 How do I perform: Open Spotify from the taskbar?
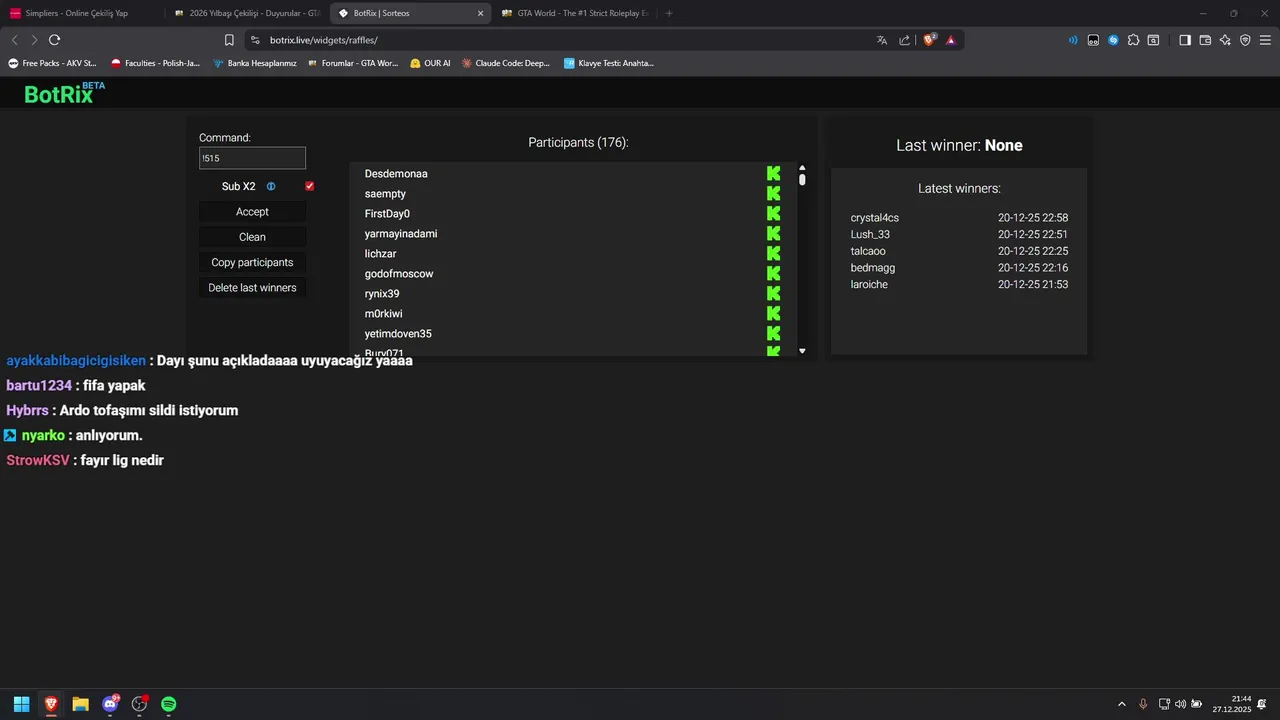pos(169,704)
